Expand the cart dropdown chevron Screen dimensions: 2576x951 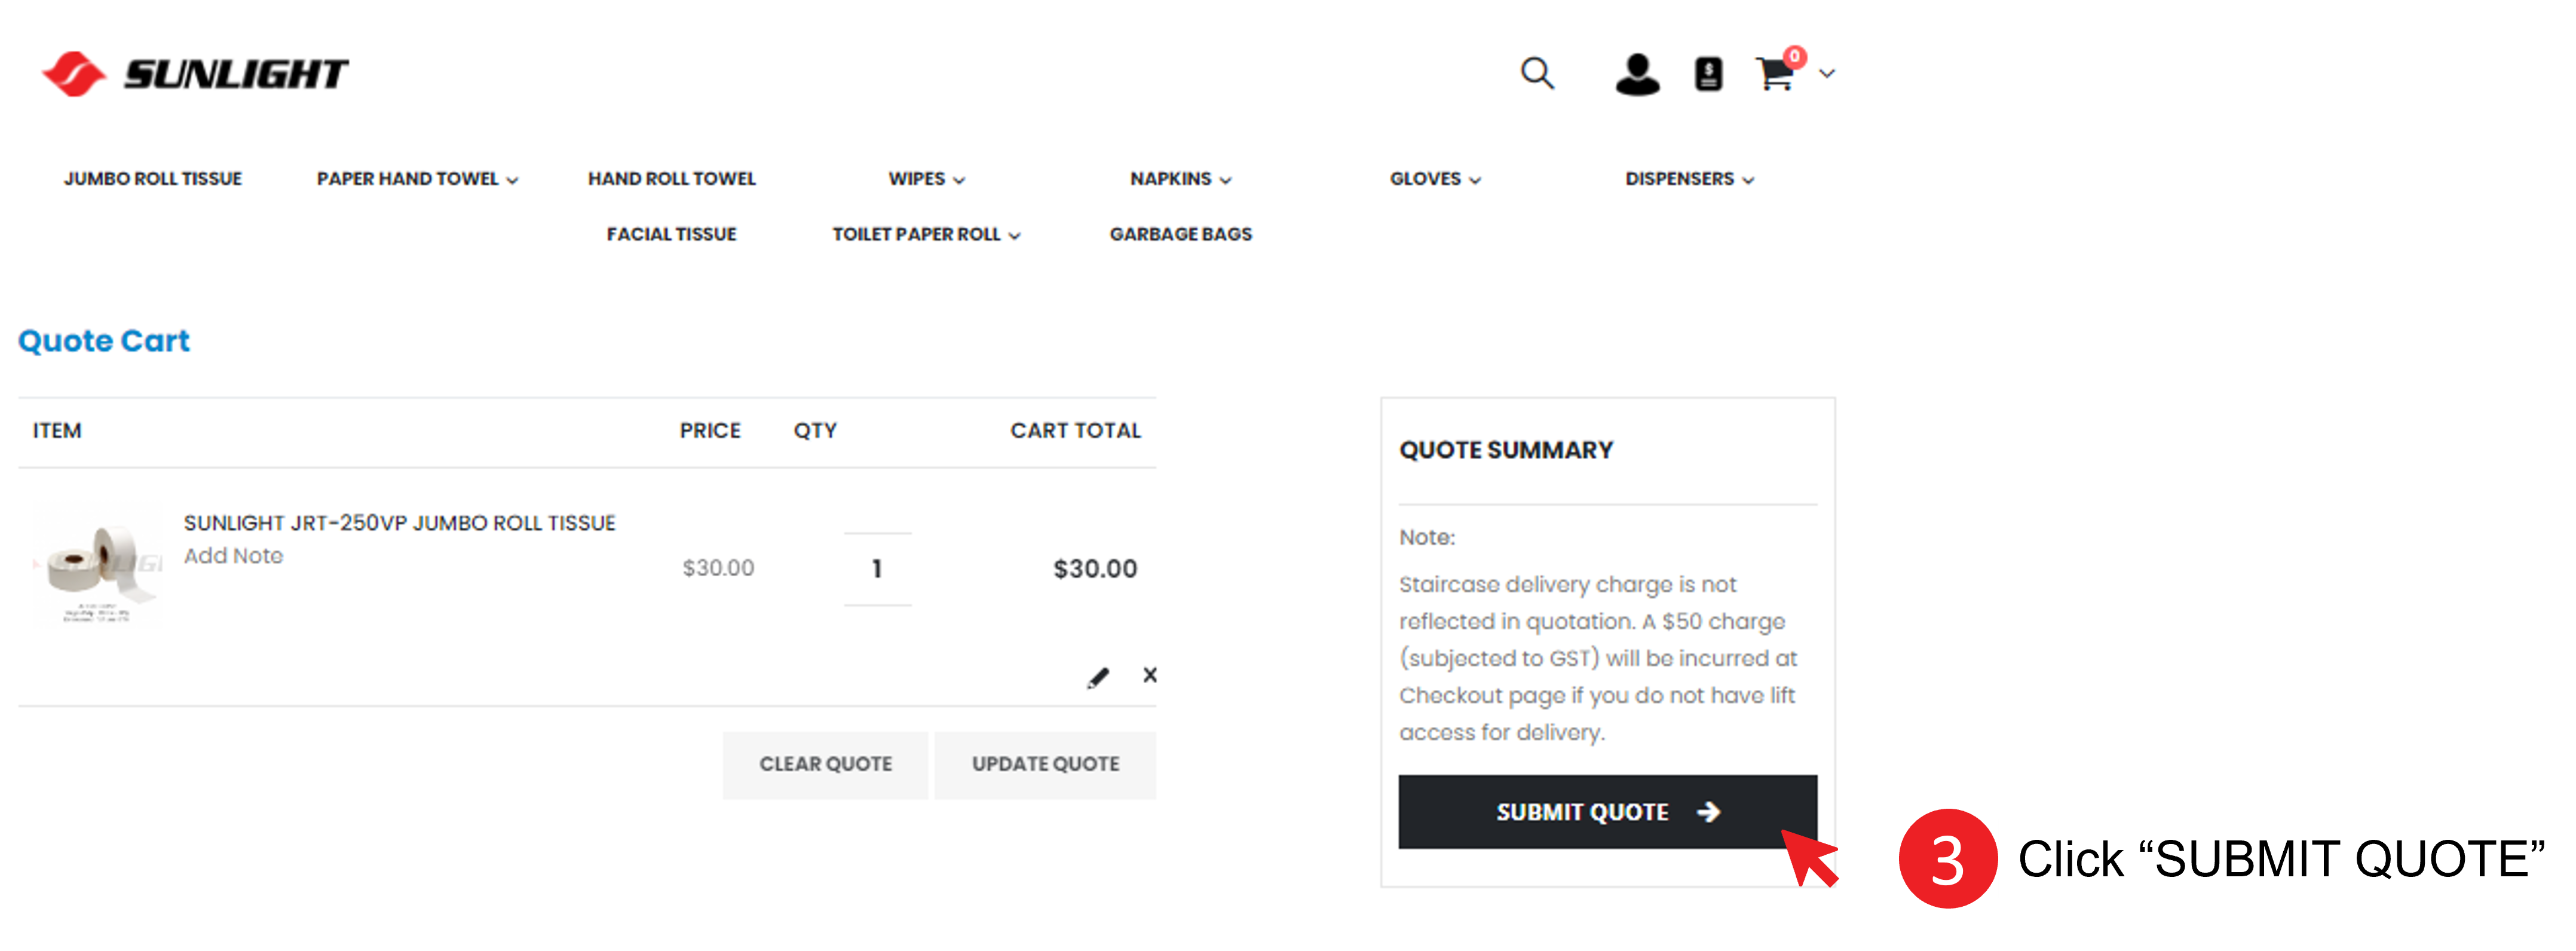(1827, 74)
